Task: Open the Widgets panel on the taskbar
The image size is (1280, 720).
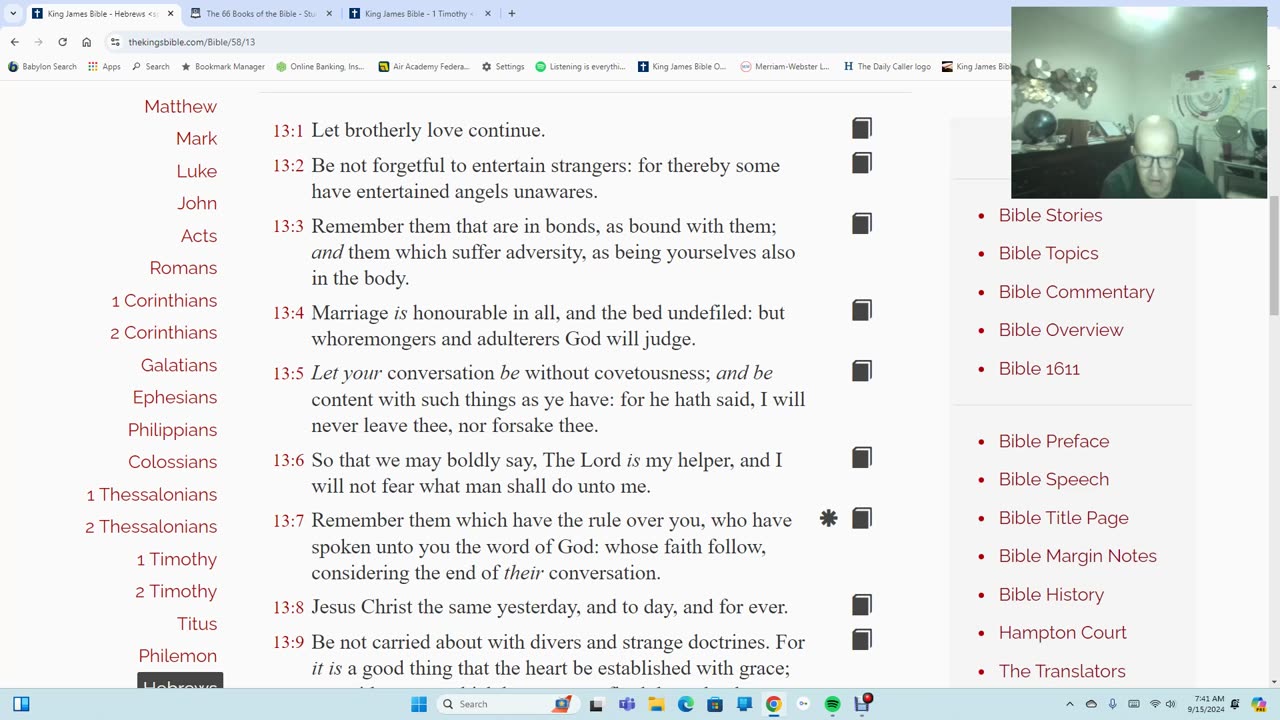Action: click(21, 704)
